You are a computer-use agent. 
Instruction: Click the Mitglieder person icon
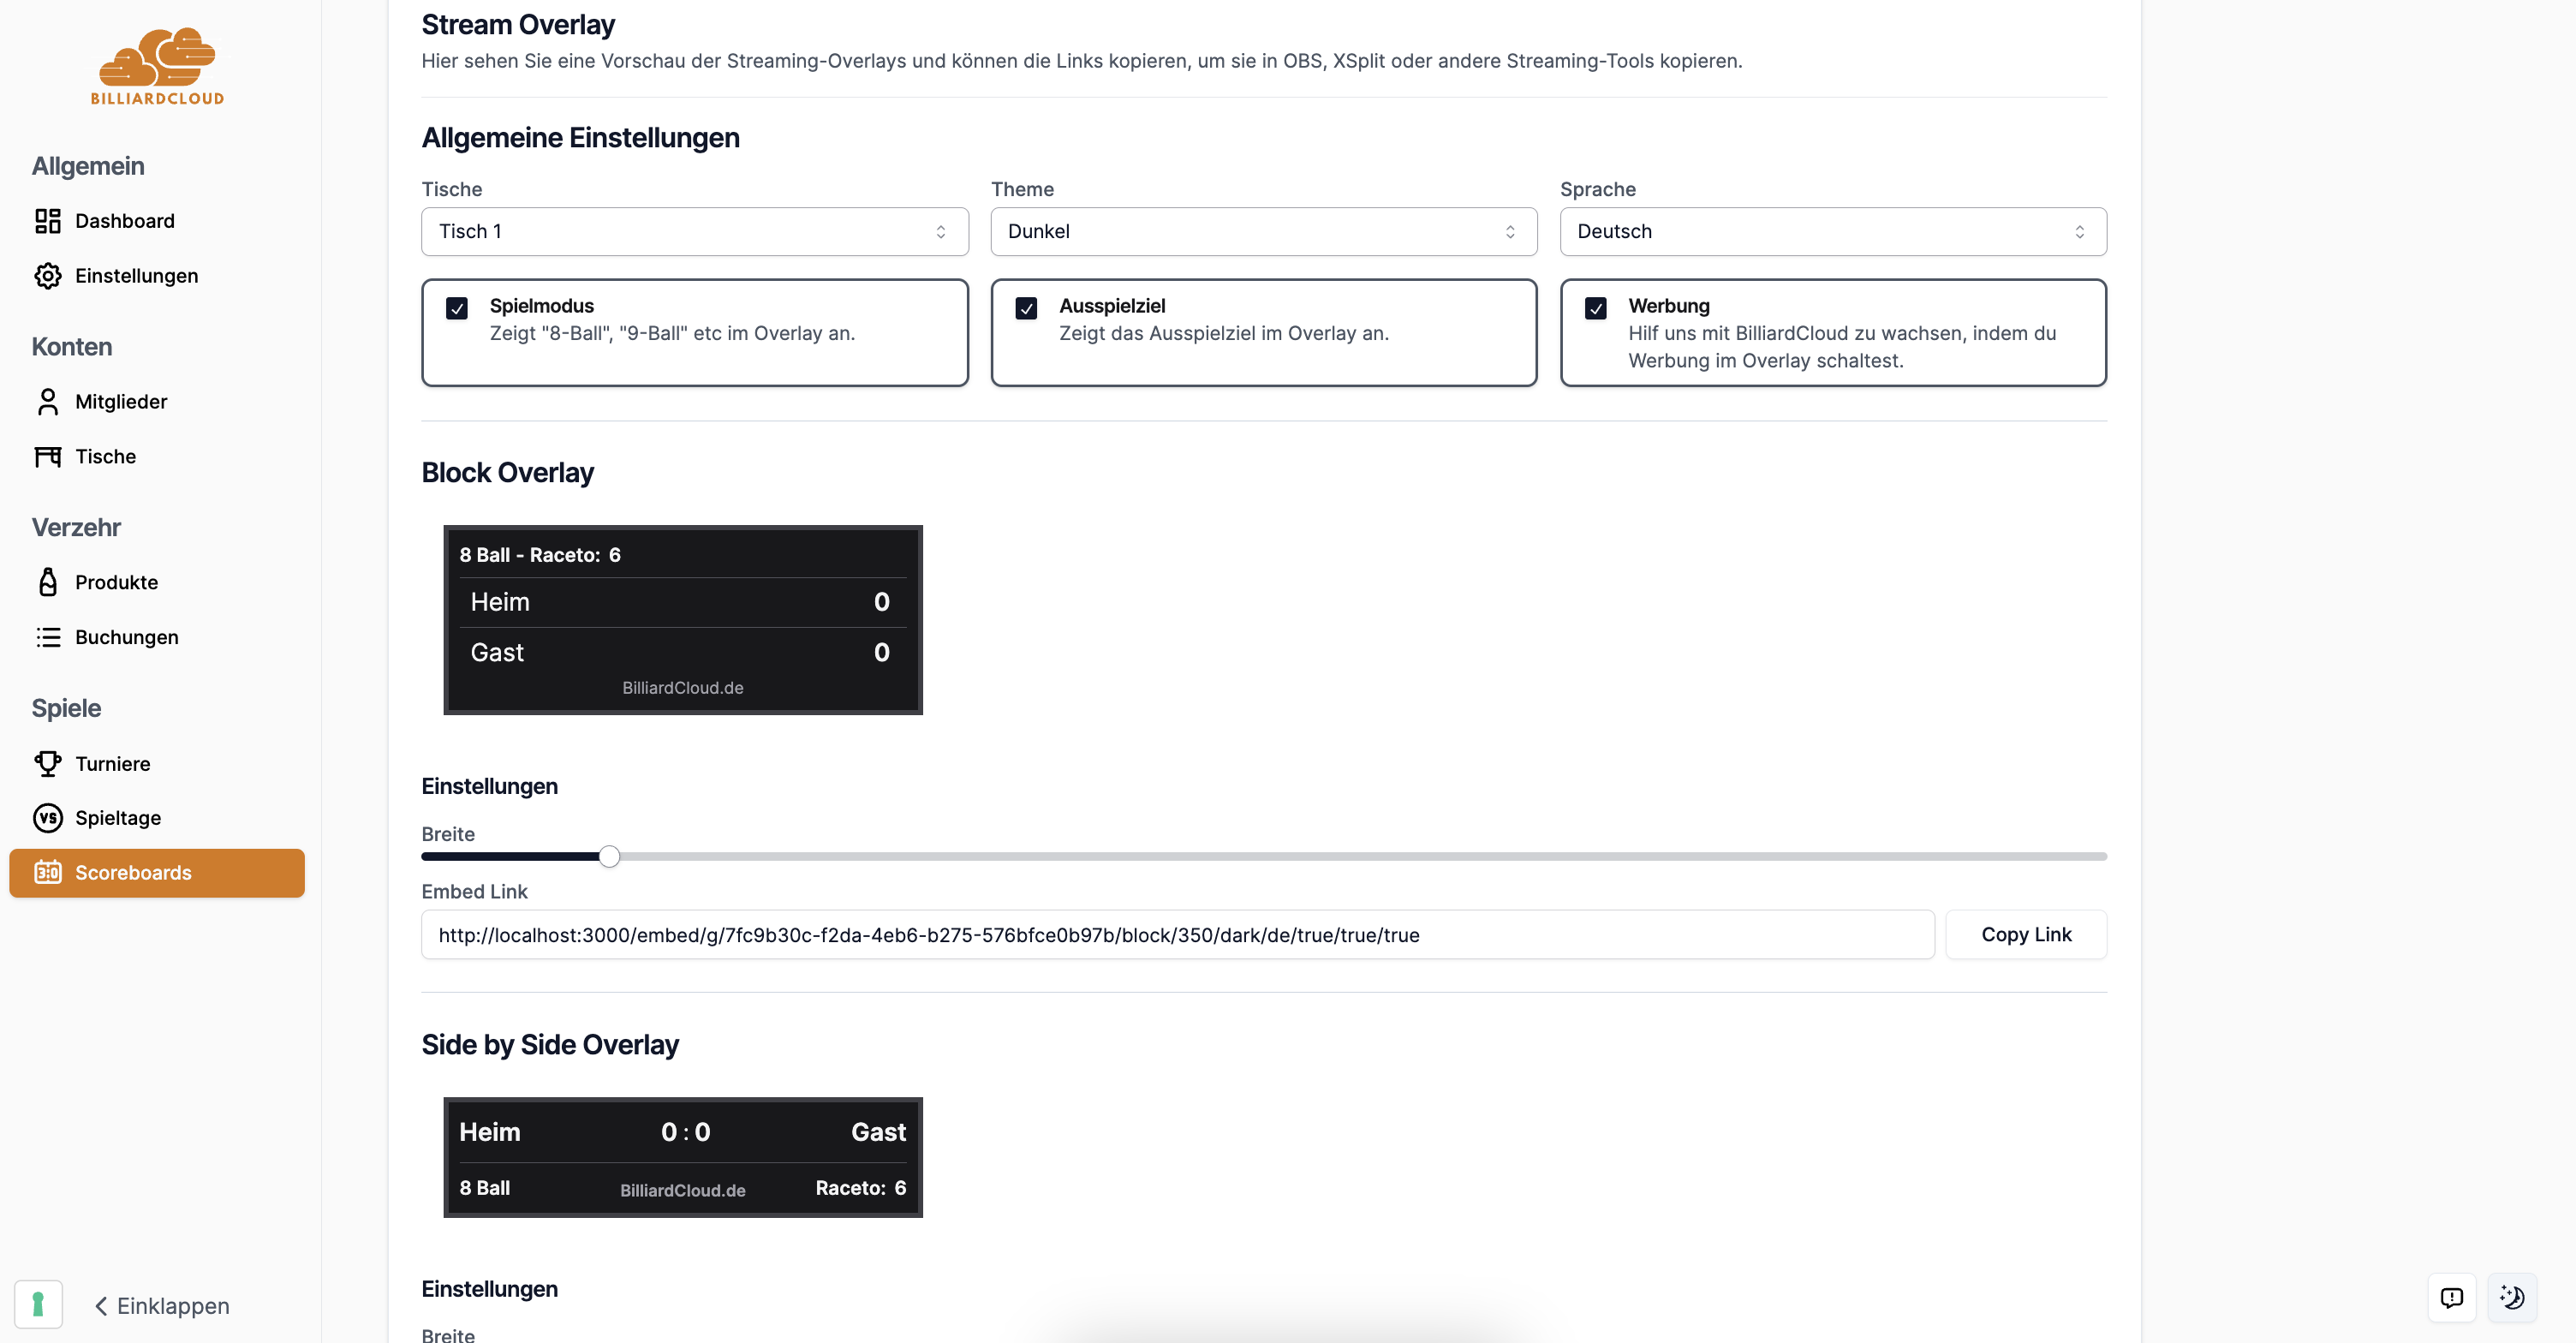[48, 402]
